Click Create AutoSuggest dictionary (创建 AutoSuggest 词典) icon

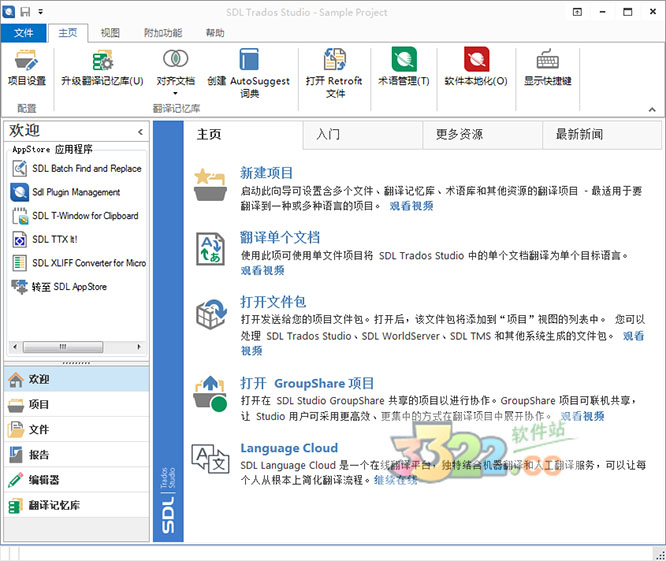249,59
